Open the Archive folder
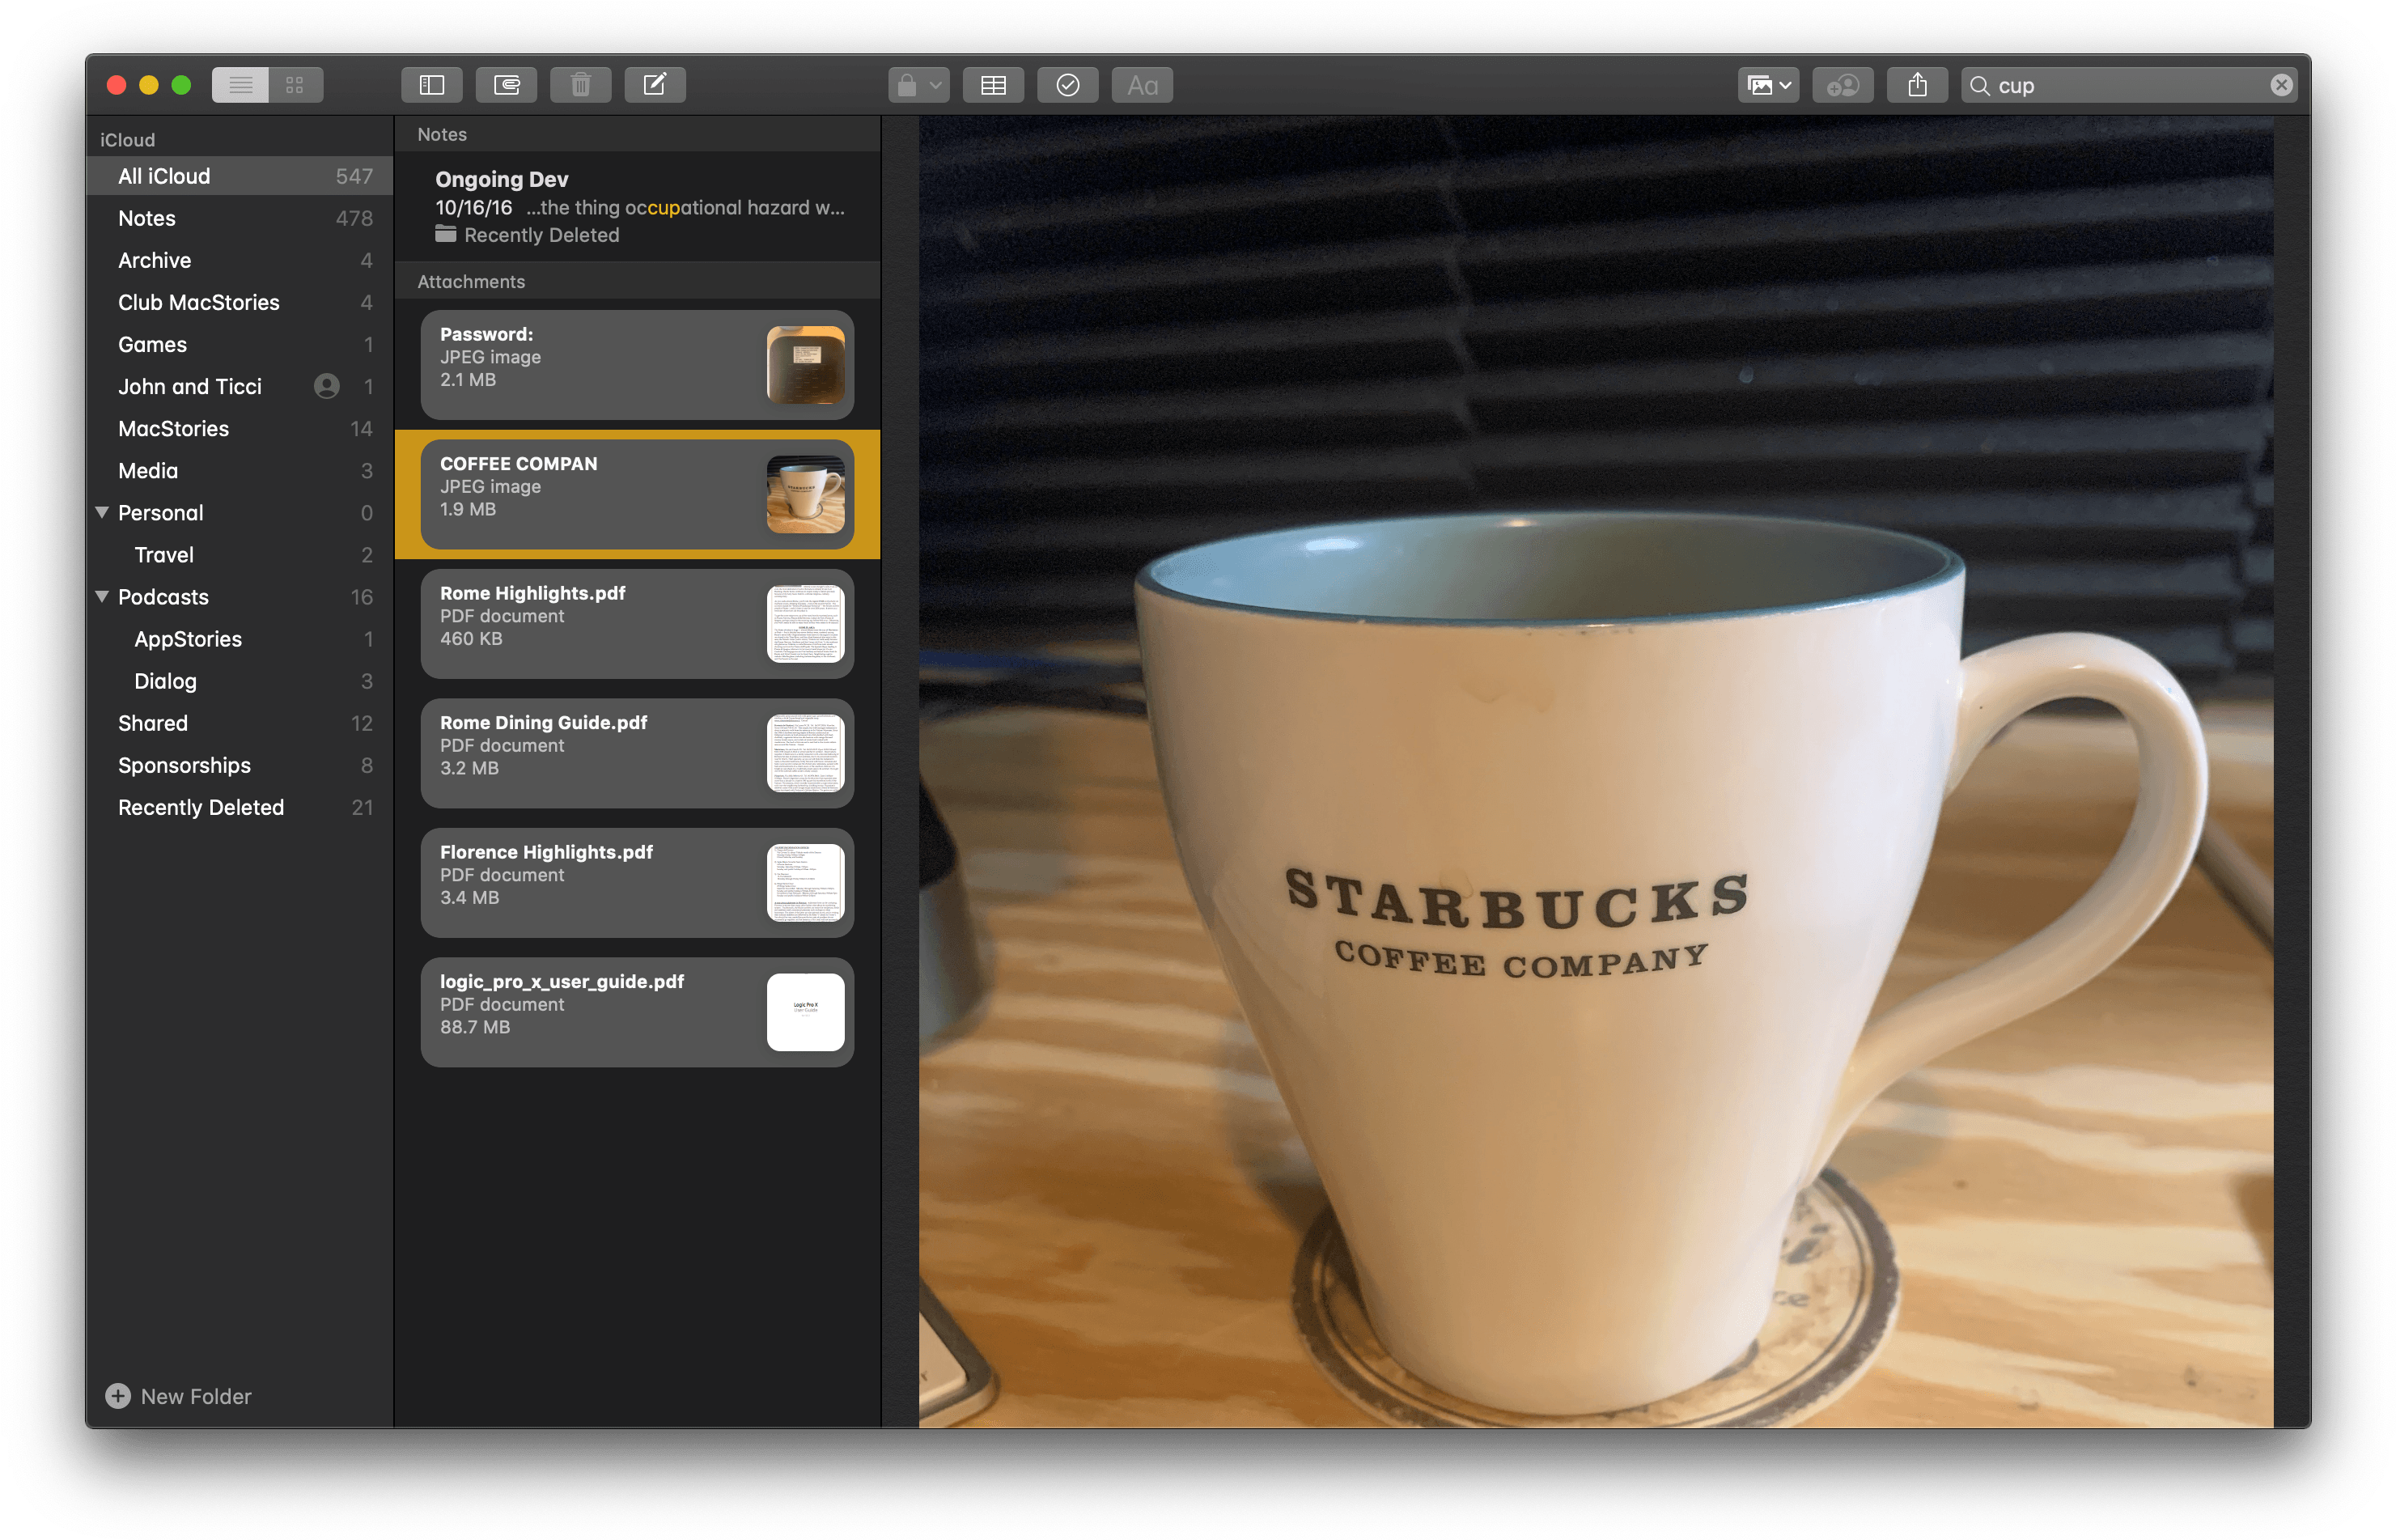 pos(240,260)
